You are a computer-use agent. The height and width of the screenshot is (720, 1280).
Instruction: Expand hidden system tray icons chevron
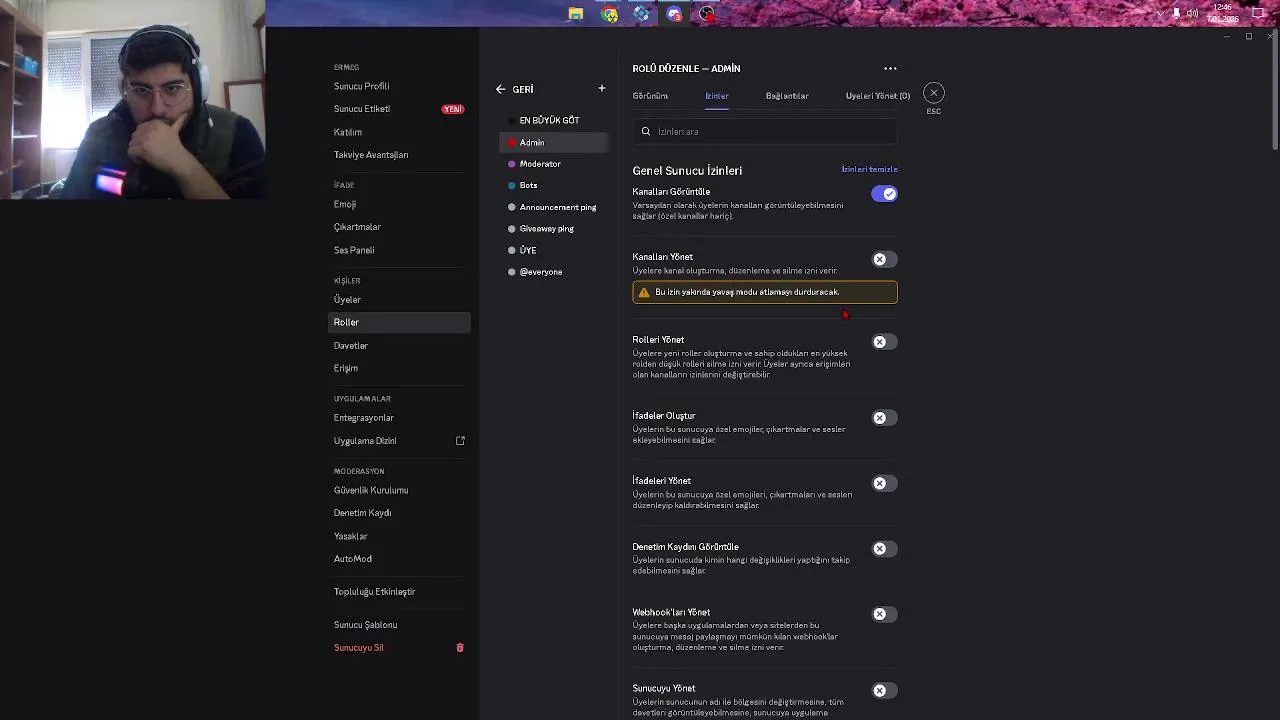[1160, 13]
